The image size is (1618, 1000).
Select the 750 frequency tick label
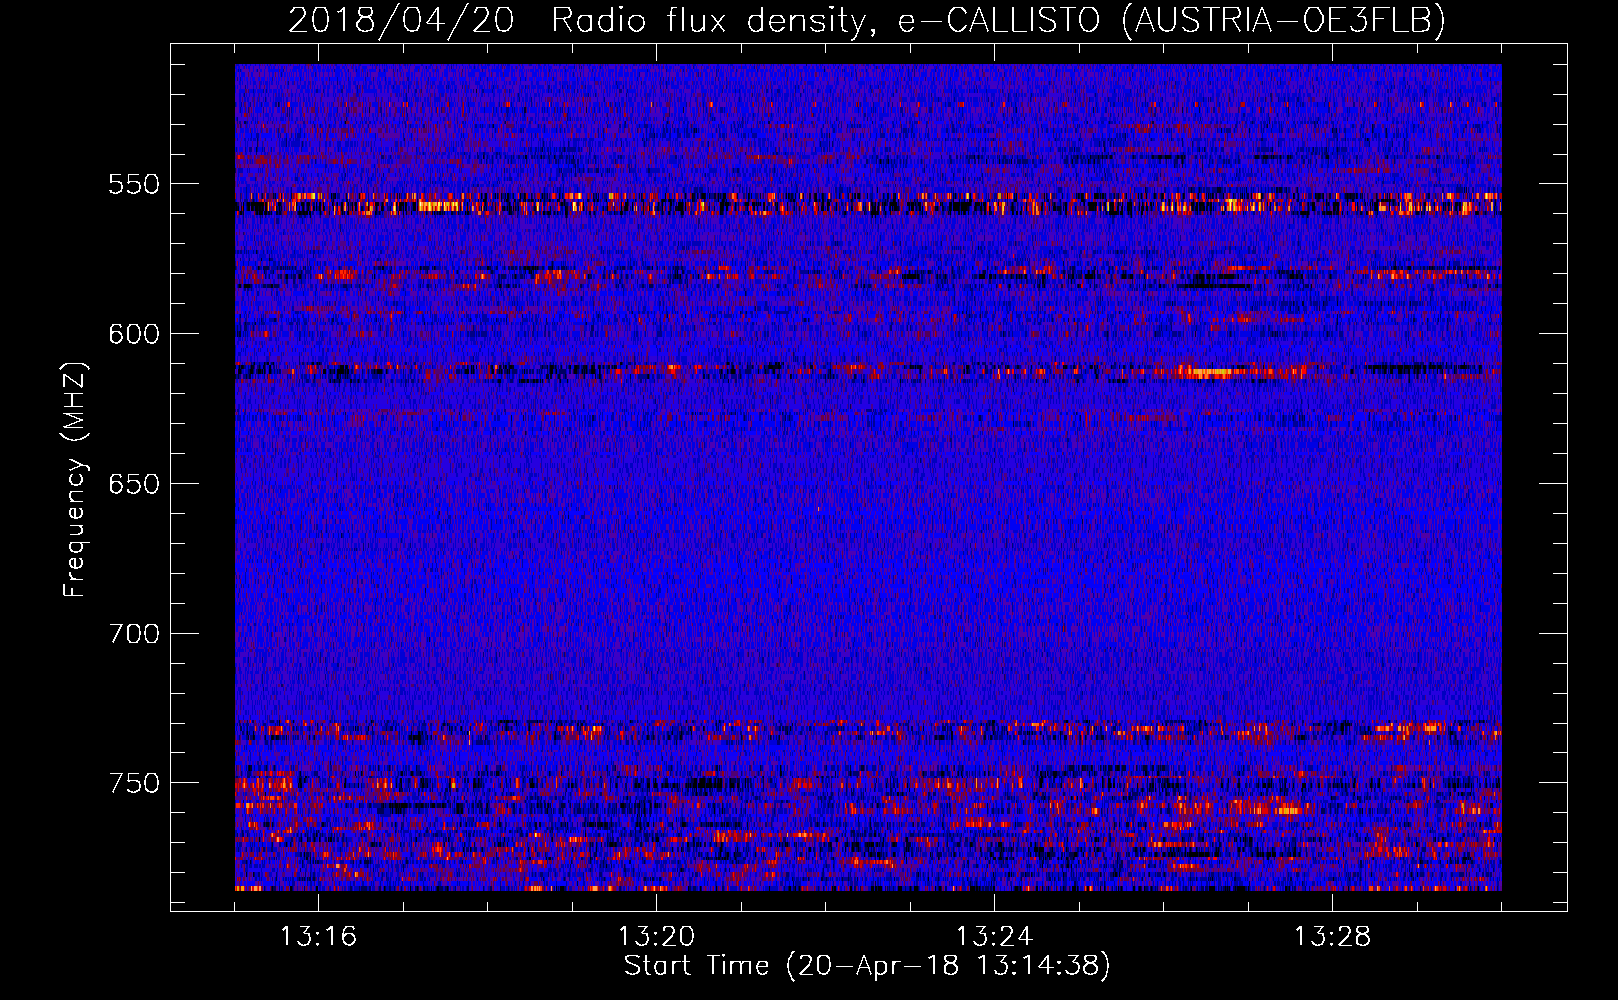click(x=134, y=783)
